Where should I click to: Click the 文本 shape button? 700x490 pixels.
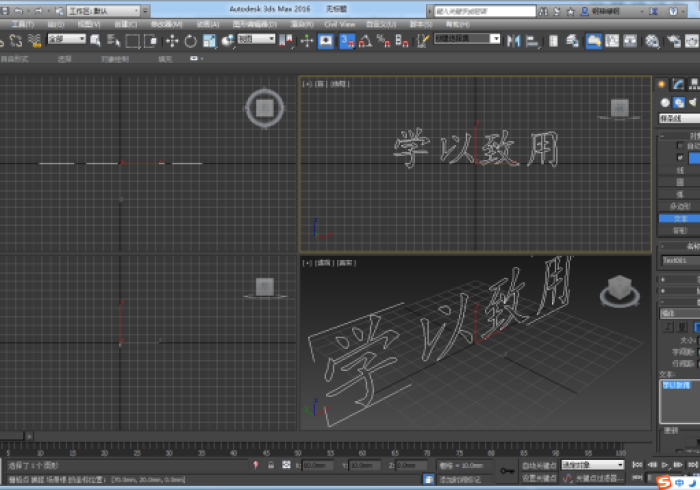tap(680, 218)
